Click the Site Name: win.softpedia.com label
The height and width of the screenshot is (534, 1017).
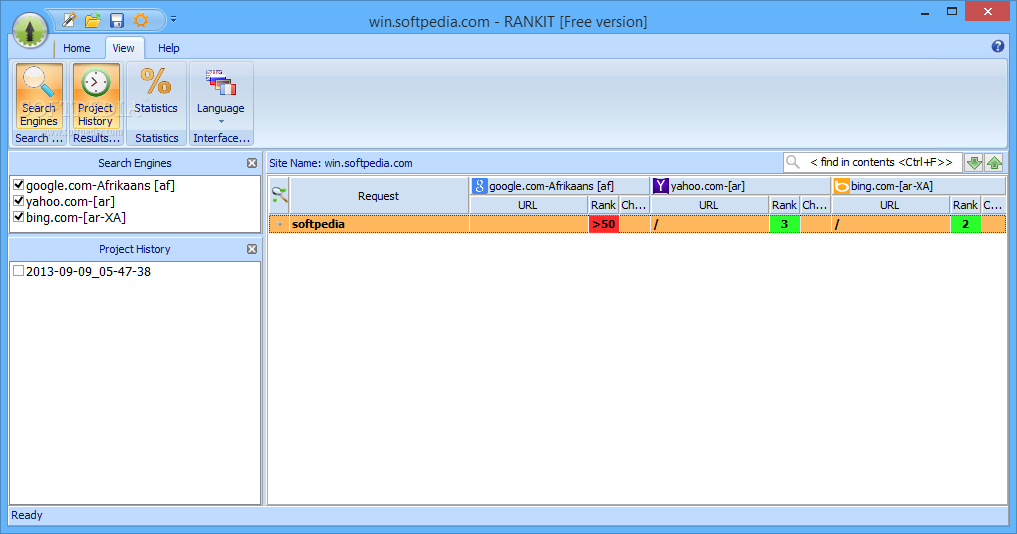click(341, 163)
